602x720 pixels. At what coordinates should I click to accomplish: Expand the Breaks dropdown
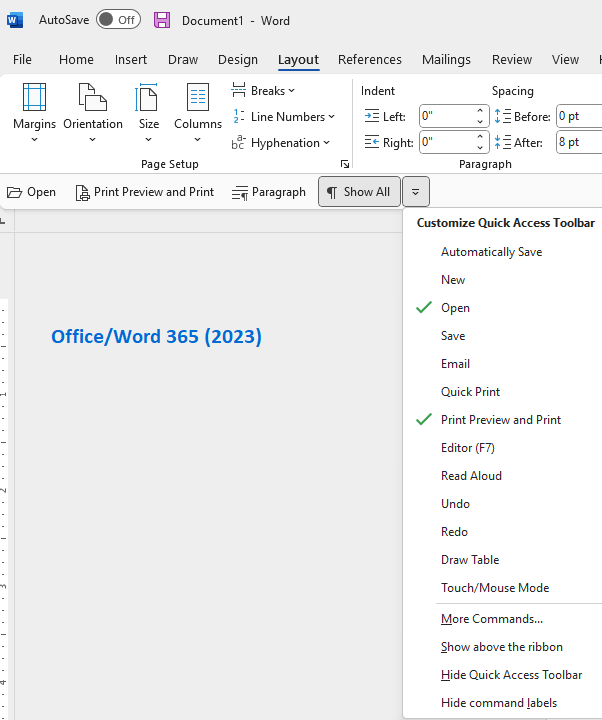264,91
